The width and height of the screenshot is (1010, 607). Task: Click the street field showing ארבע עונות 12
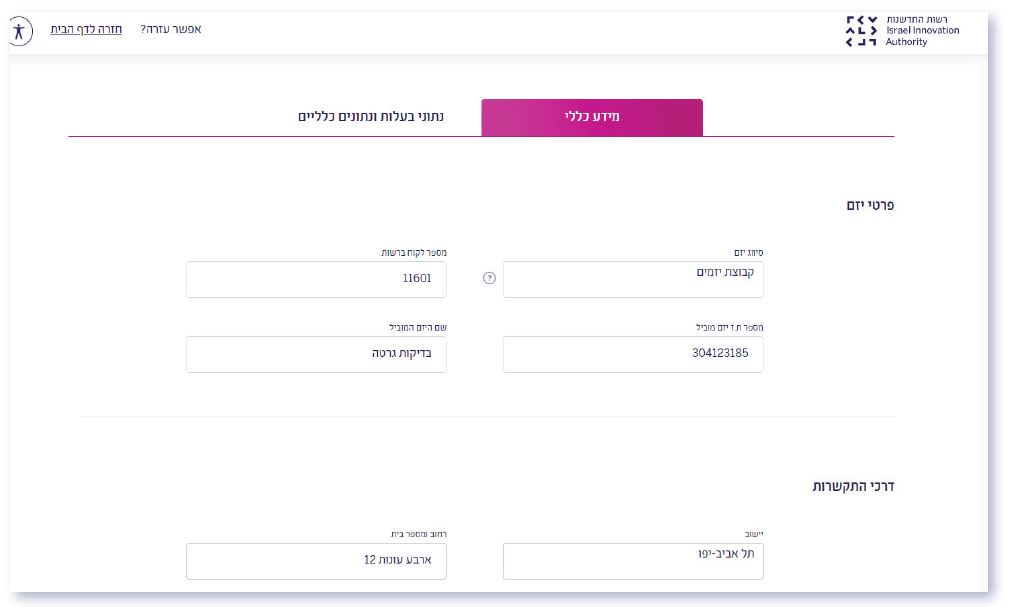316,561
